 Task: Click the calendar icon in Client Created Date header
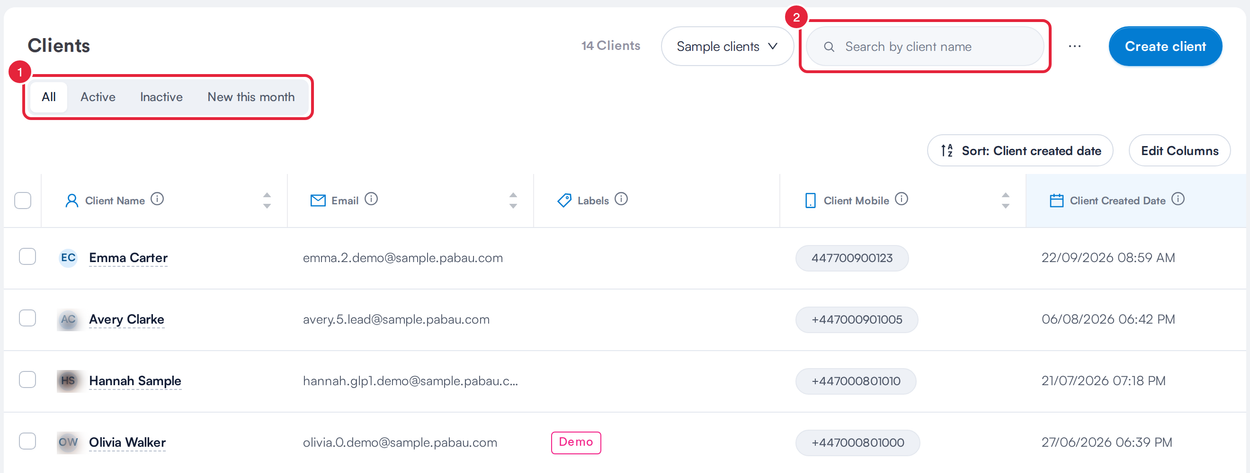click(x=1056, y=200)
